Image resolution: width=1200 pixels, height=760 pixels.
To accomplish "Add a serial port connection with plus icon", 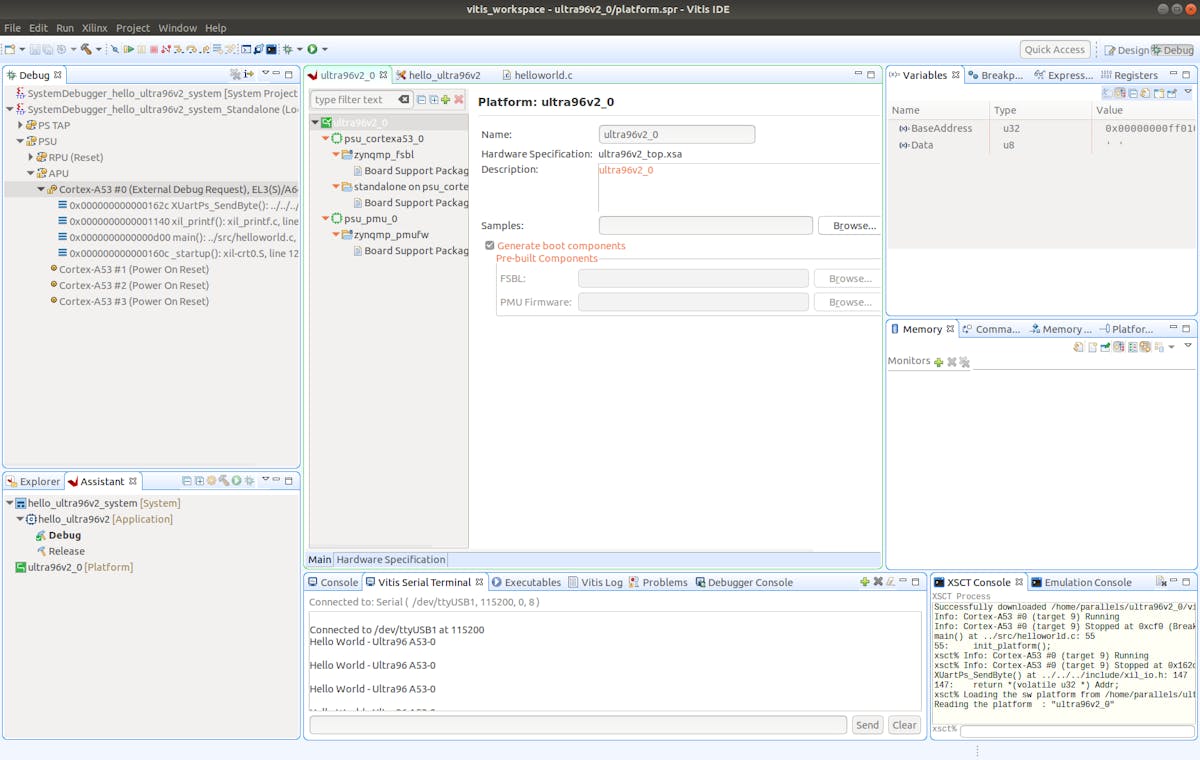I will point(864,582).
